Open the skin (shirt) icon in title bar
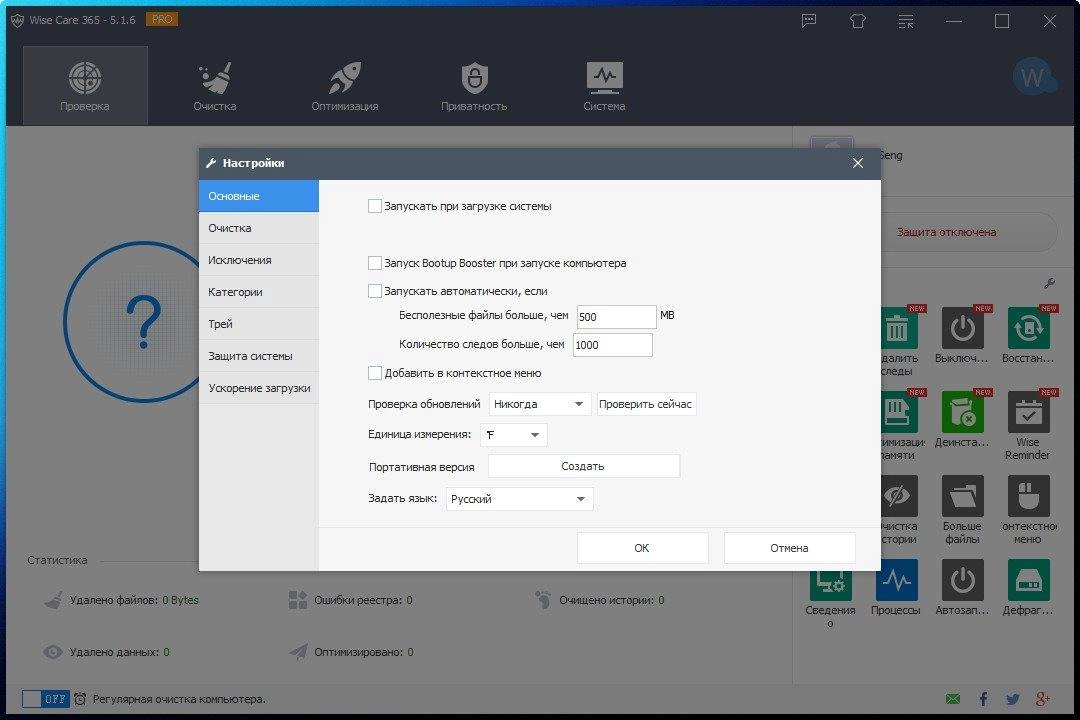The image size is (1080, 720). (858, 21)
